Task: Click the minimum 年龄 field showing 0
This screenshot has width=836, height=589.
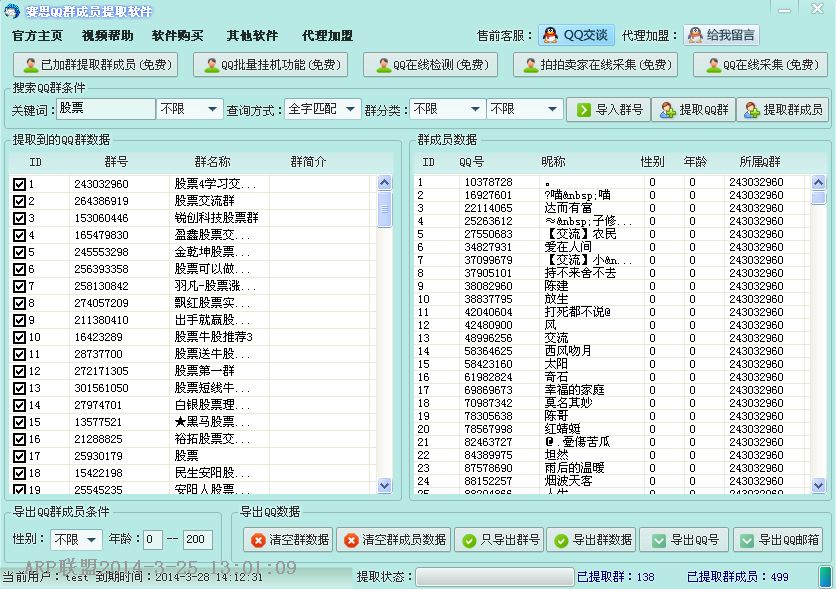Action: (x=153, y=539)
